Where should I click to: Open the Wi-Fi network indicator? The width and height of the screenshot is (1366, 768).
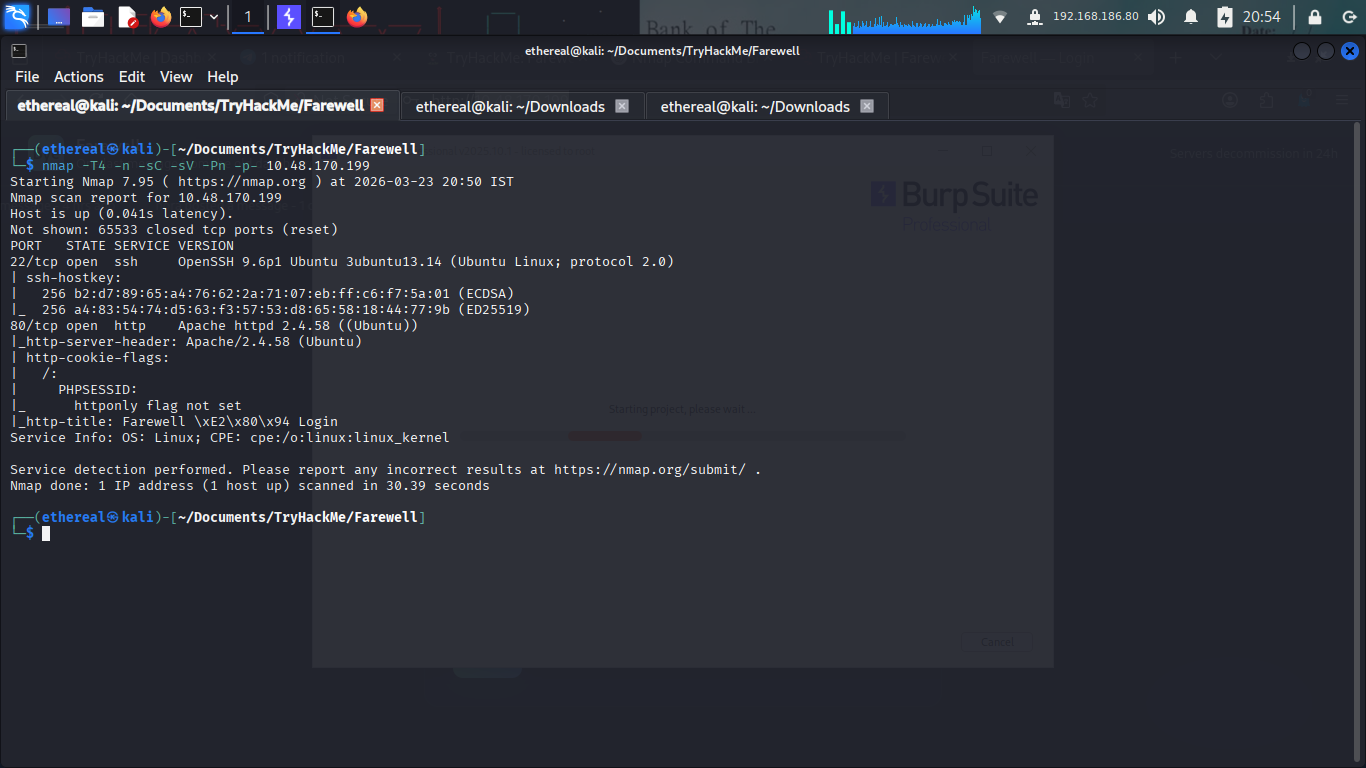click(1000, 17)
